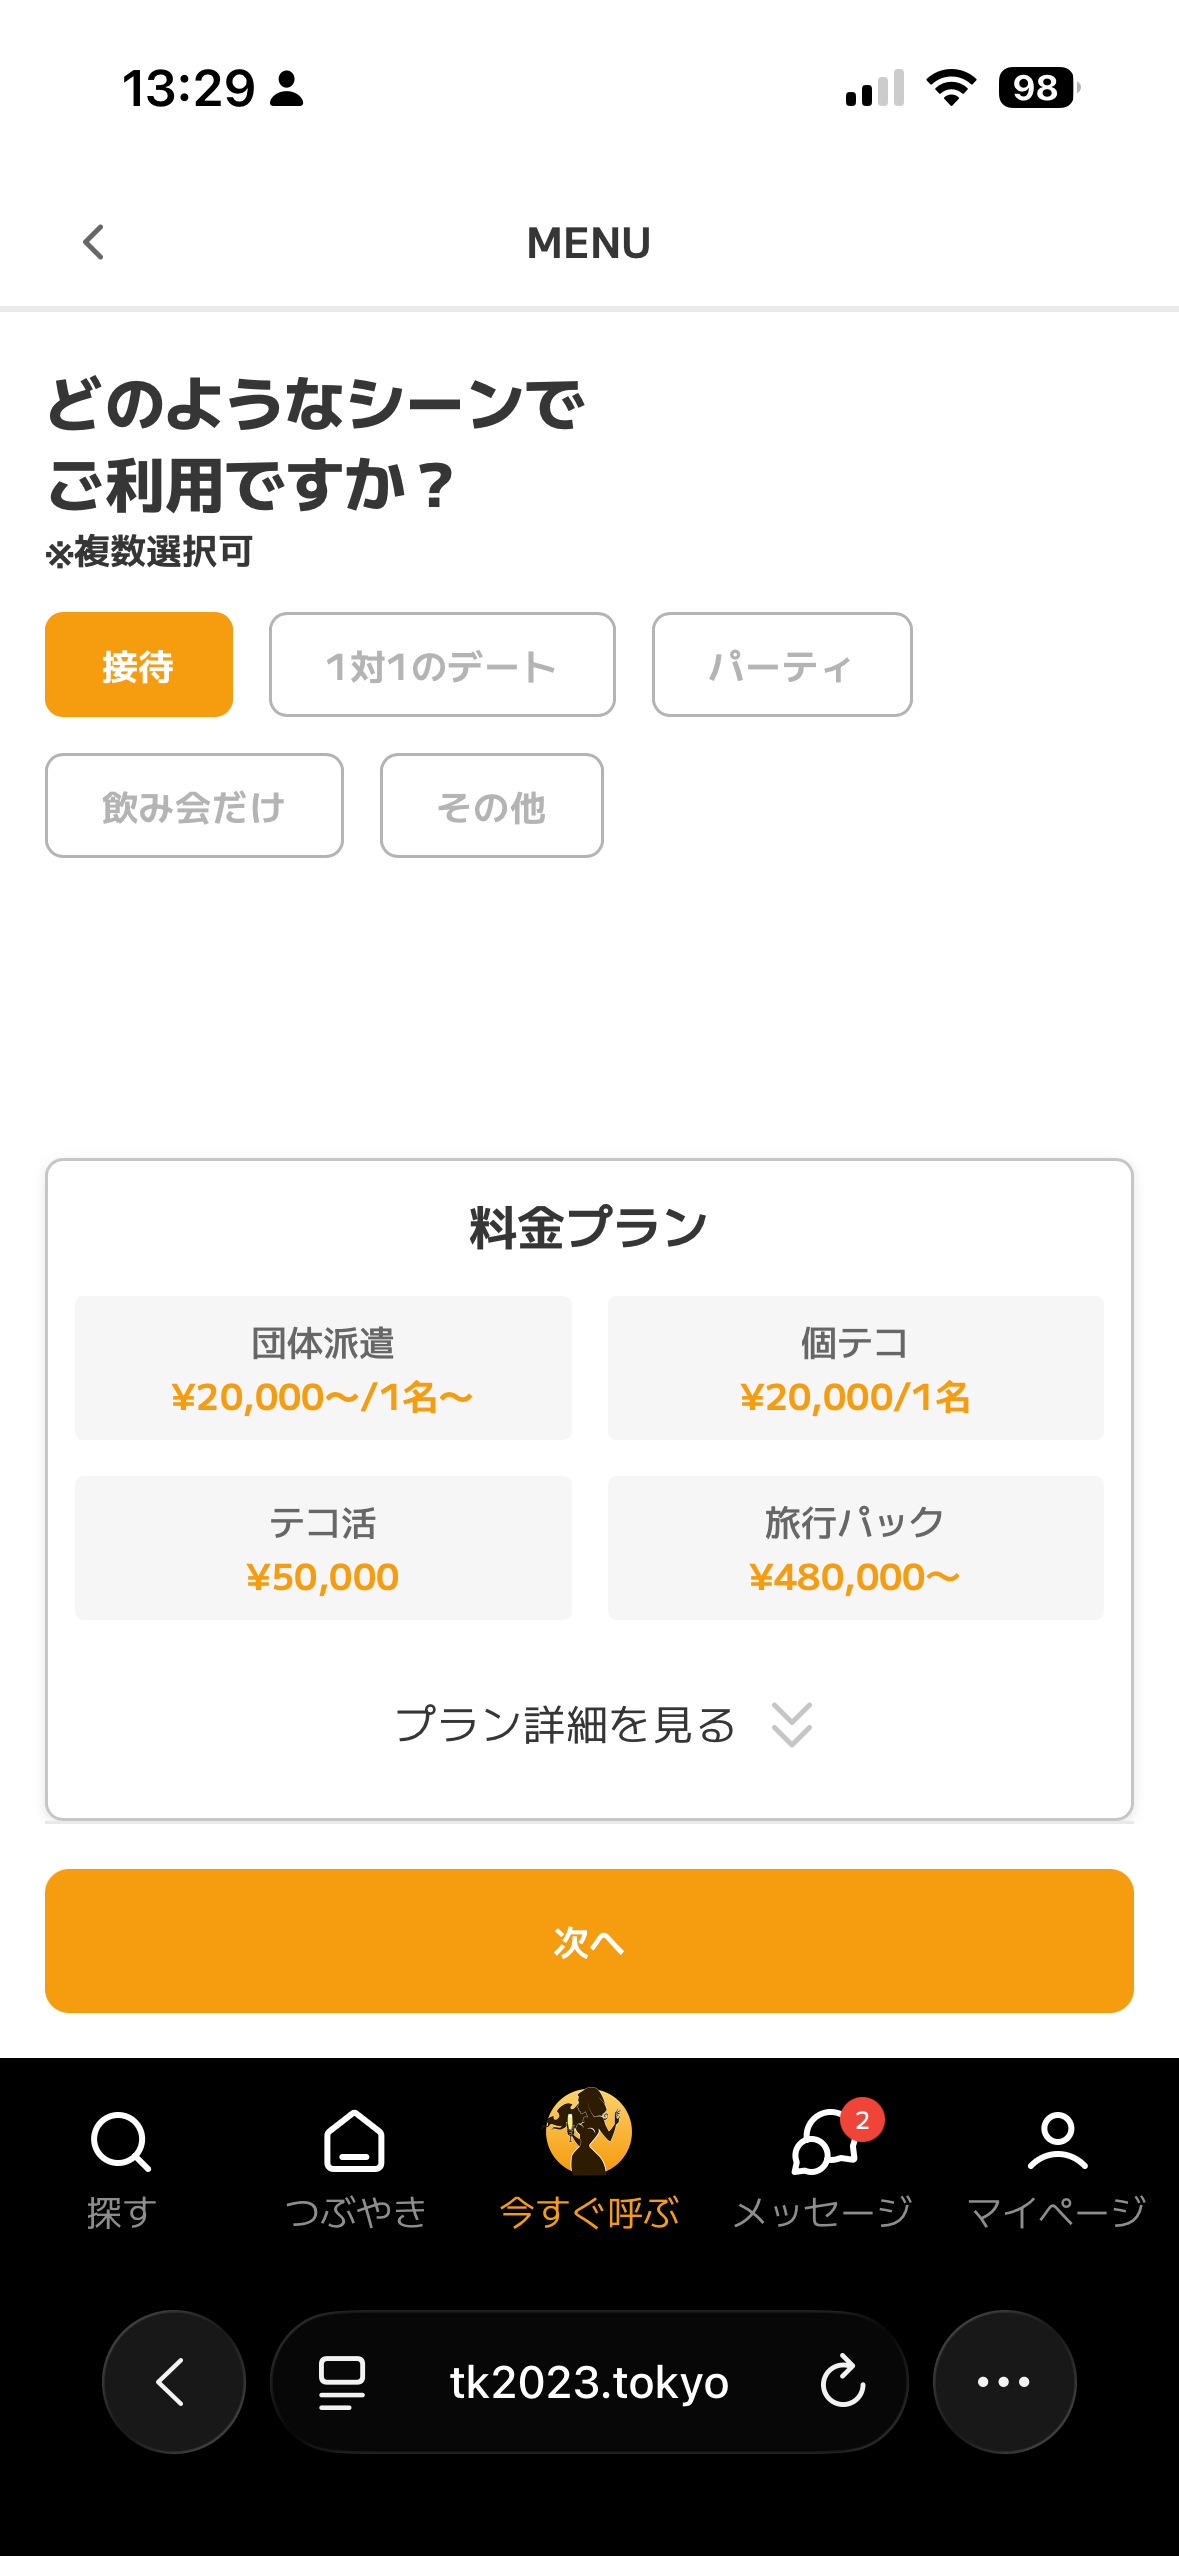Viewport: 1179px width, 2556px height.
Task: Open browser more options (three dots)
Action: coord(1004,2381)
